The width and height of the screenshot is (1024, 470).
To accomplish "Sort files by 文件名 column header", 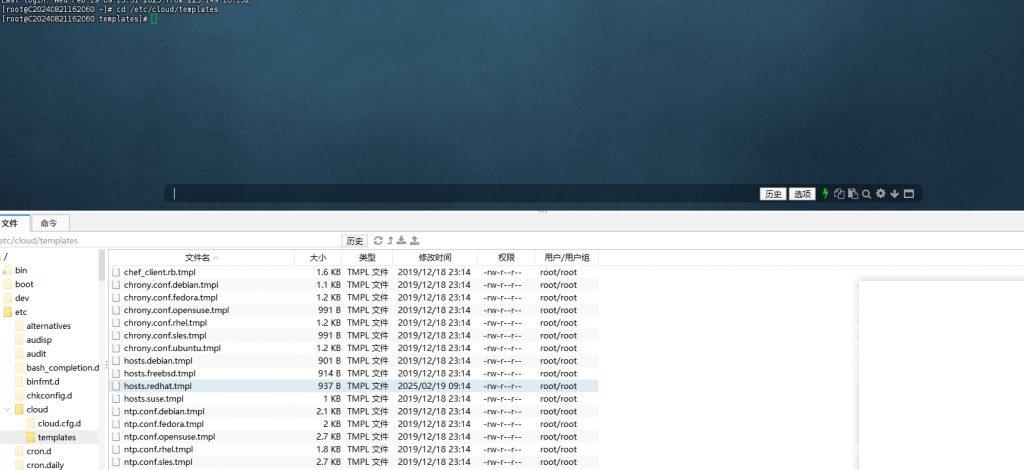I will [x=201, y=258].
